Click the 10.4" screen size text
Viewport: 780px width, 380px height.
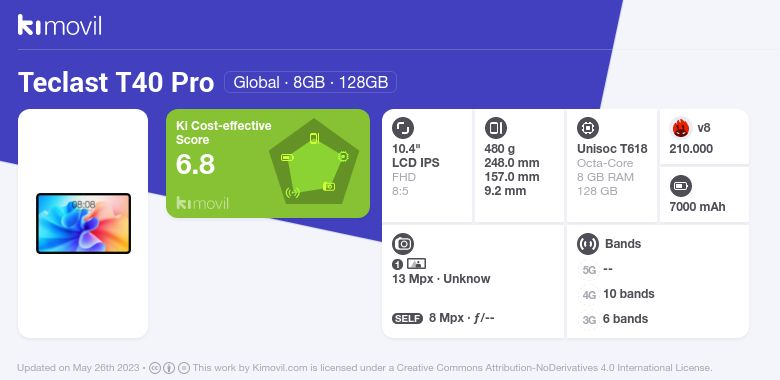tap(406, 149)
